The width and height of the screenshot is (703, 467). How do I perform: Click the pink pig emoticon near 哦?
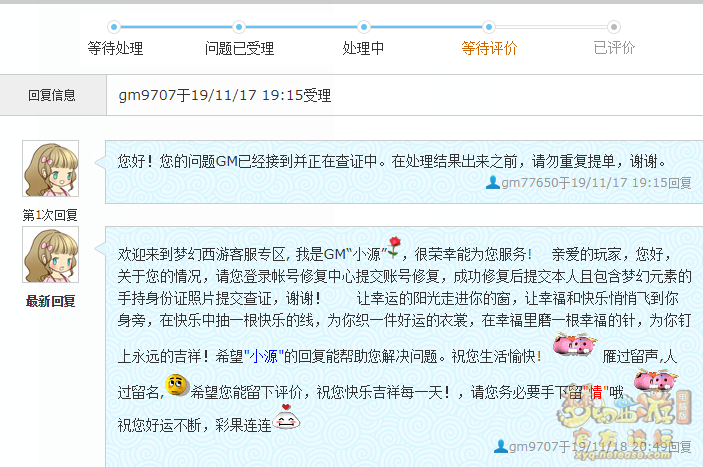(x=655, y=381)
